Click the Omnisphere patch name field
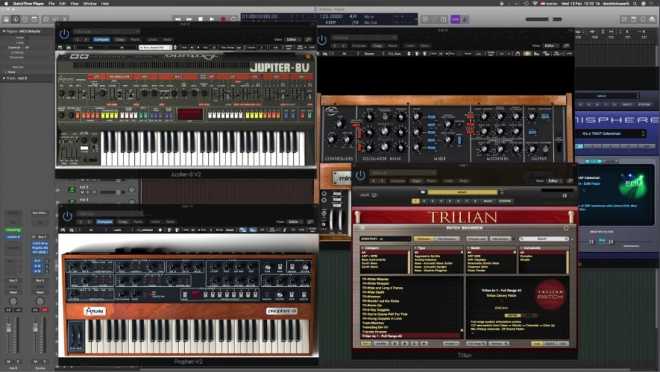 [610, 133]
